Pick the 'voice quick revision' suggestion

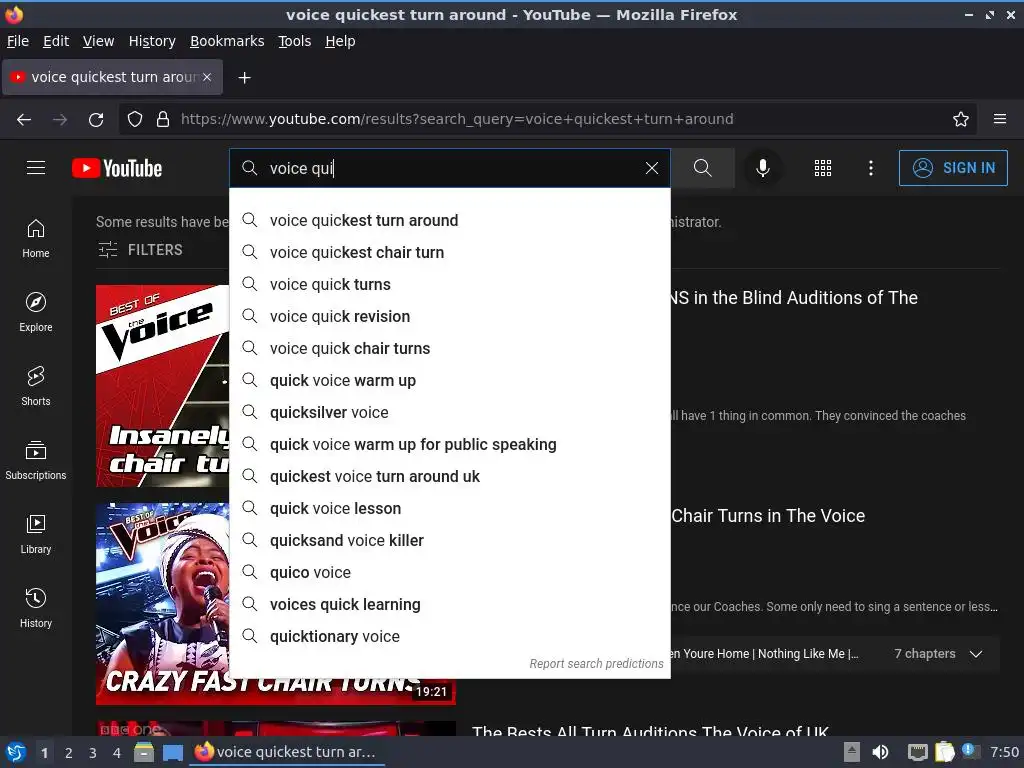450,316
